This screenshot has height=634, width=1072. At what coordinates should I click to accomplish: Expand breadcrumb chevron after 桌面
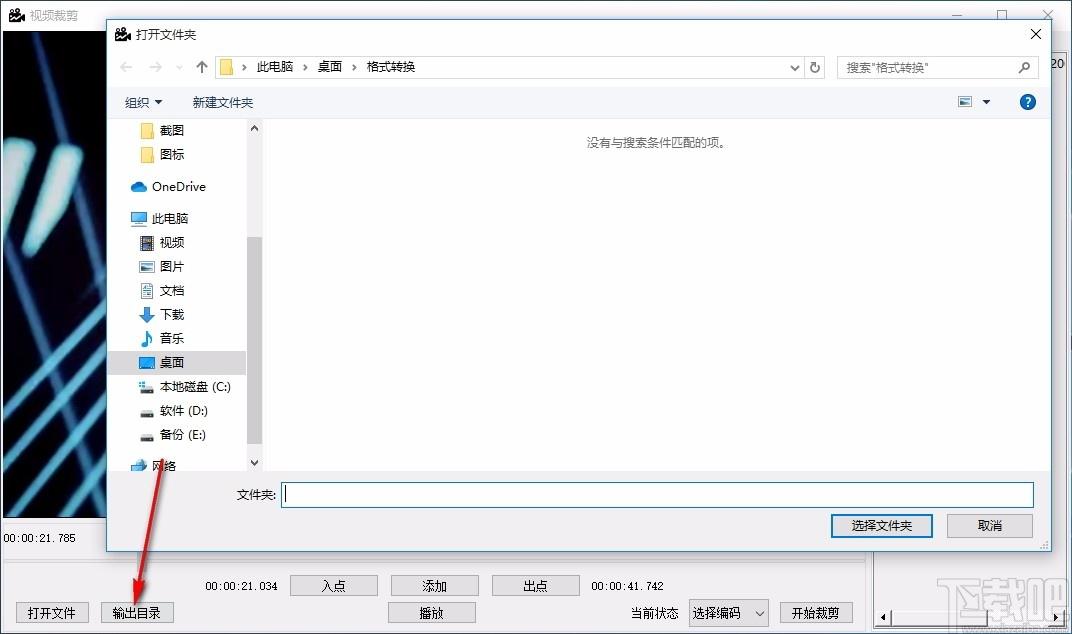pyautogui.click(x=354, y=67)
